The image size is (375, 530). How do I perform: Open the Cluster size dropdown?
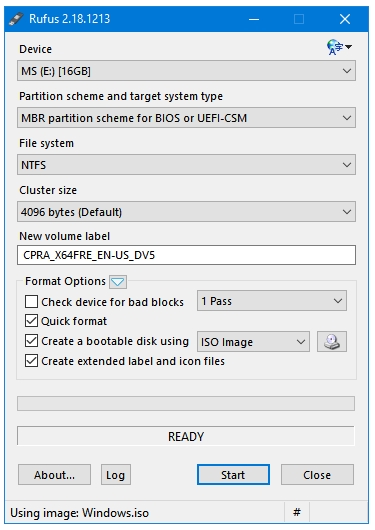186,212
